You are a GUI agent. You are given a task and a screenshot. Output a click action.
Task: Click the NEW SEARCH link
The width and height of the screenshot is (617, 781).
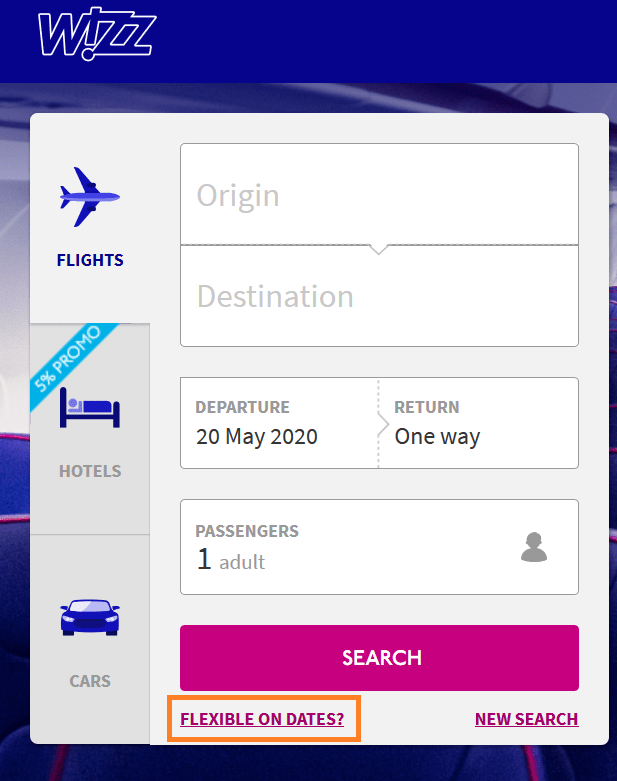pos(527,719)
